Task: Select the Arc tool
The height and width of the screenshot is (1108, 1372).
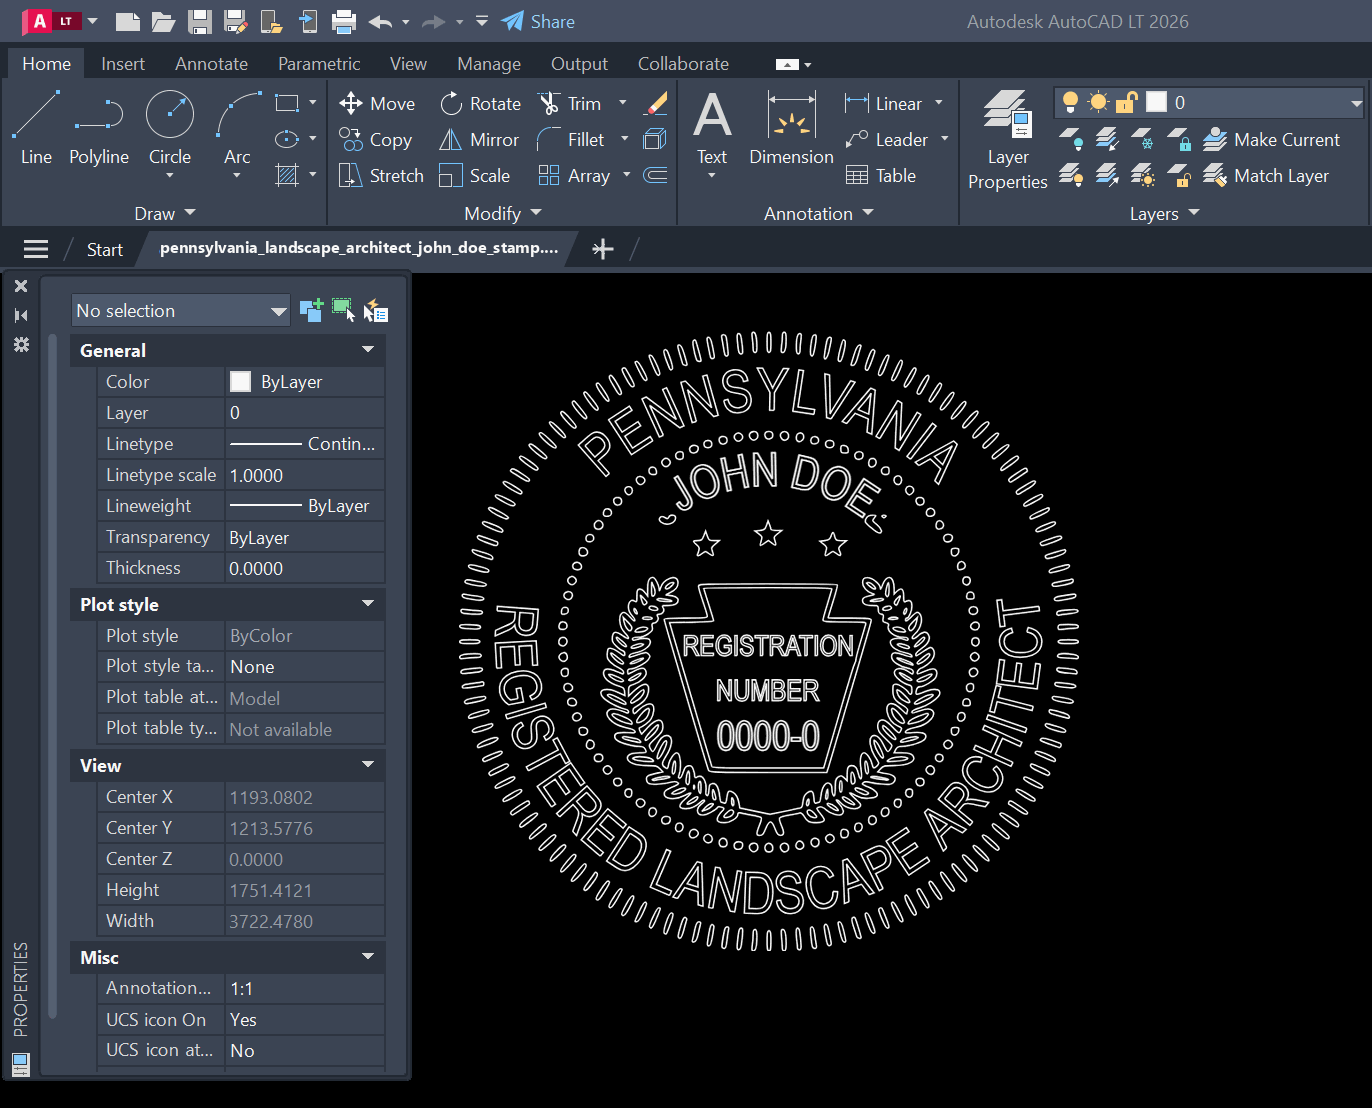Action: click(237, 128)
